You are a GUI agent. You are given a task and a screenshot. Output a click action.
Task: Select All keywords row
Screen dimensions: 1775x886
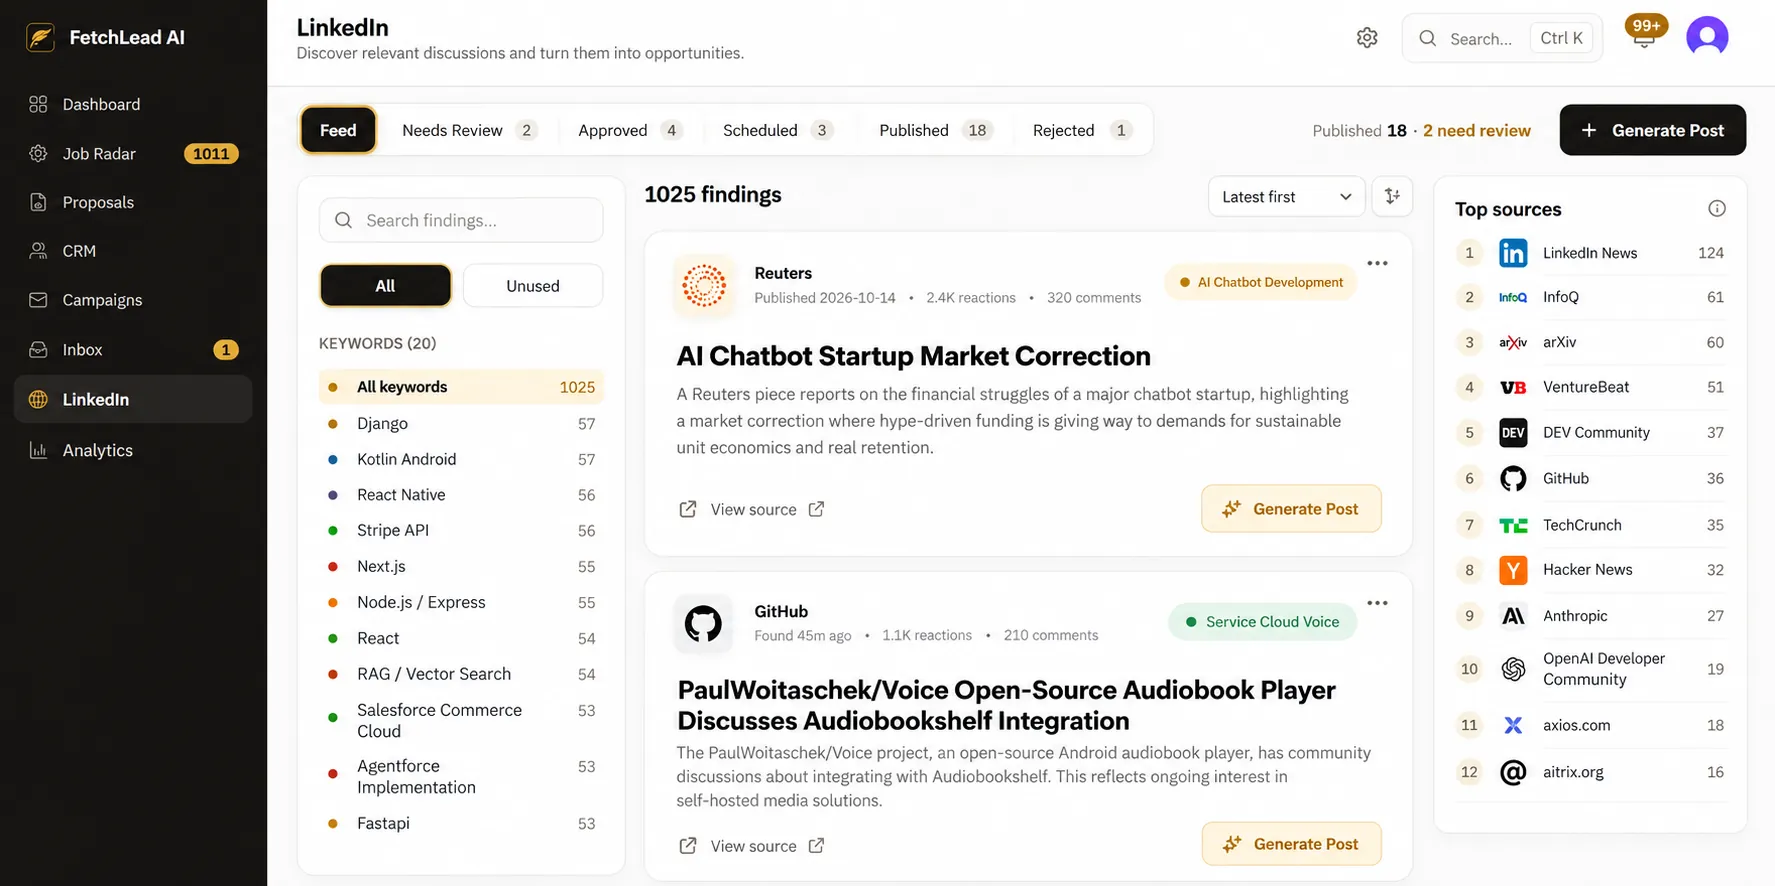click(461, 387)
